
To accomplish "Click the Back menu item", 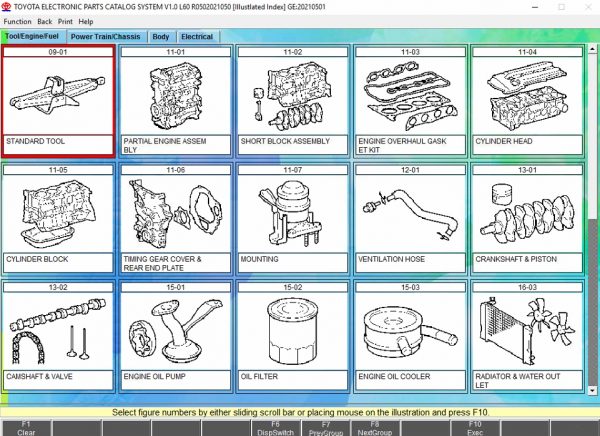I will tap(44, 21).
